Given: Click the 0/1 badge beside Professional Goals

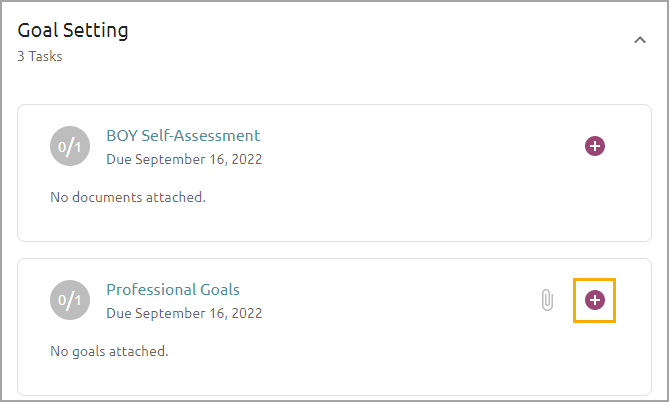Looking at the screenshot, I should (68, 300).
